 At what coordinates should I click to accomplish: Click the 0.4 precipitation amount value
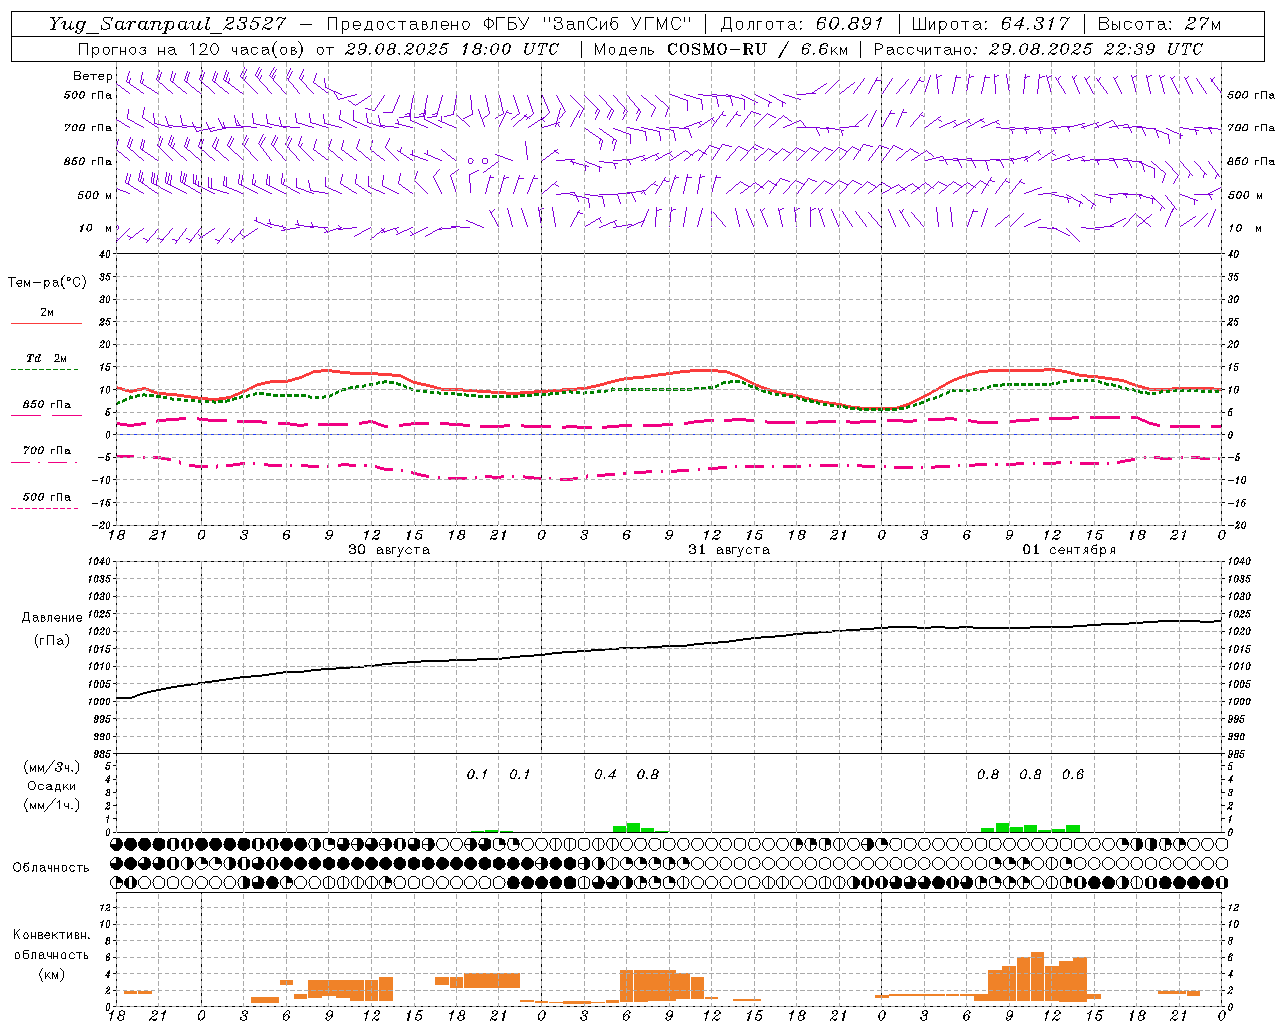coord(606,775)
